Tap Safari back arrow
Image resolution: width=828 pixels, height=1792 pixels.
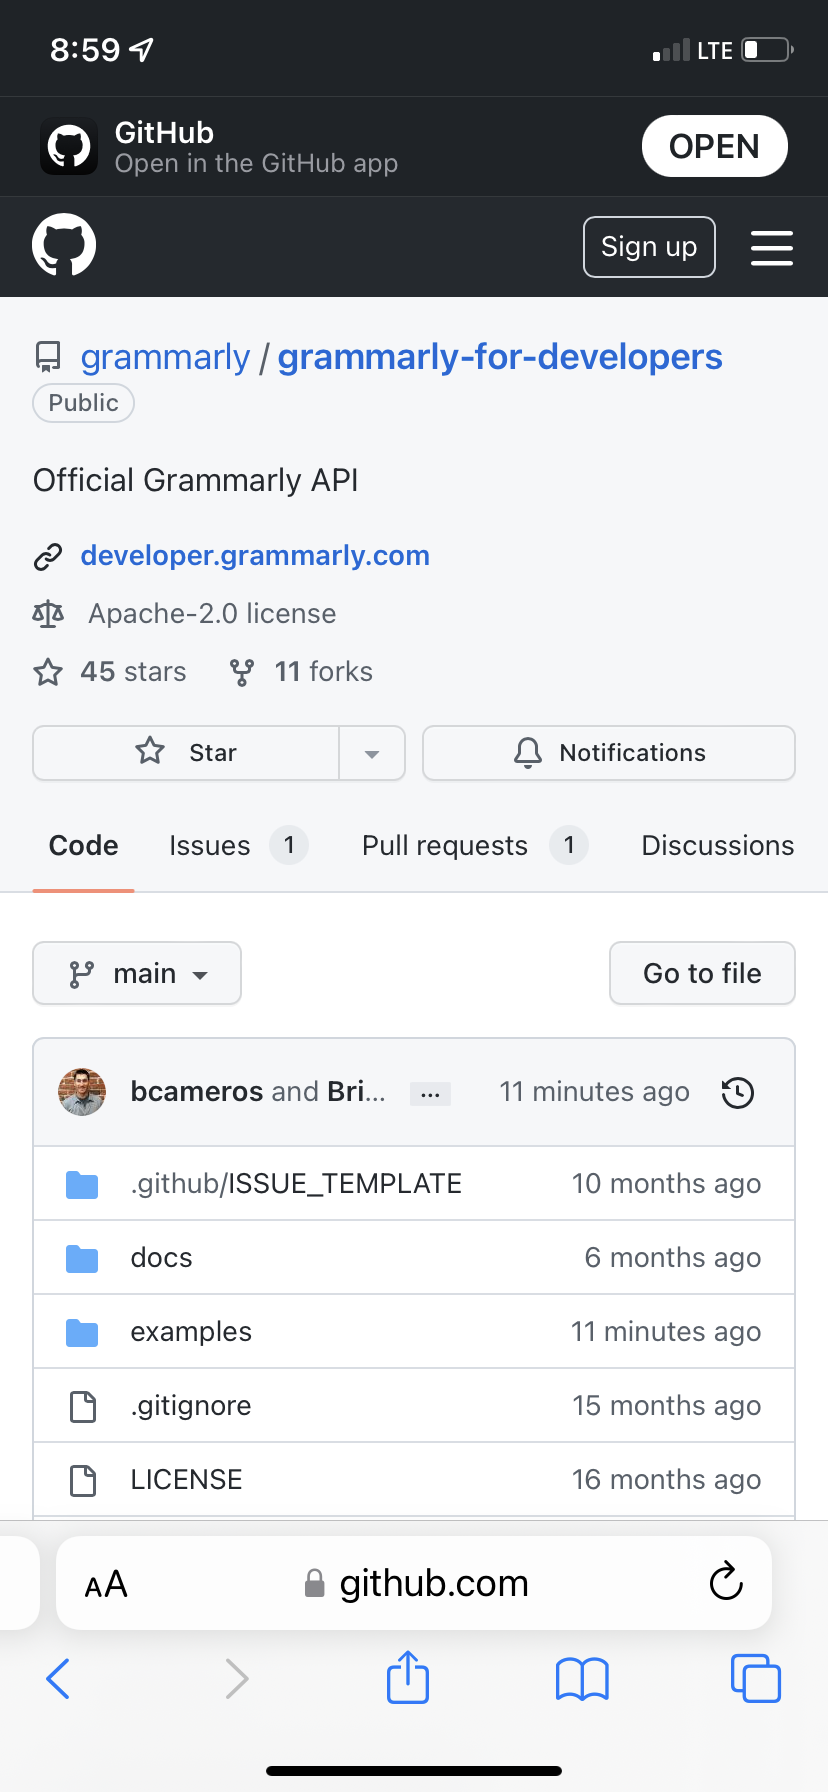coord(58,1679)
